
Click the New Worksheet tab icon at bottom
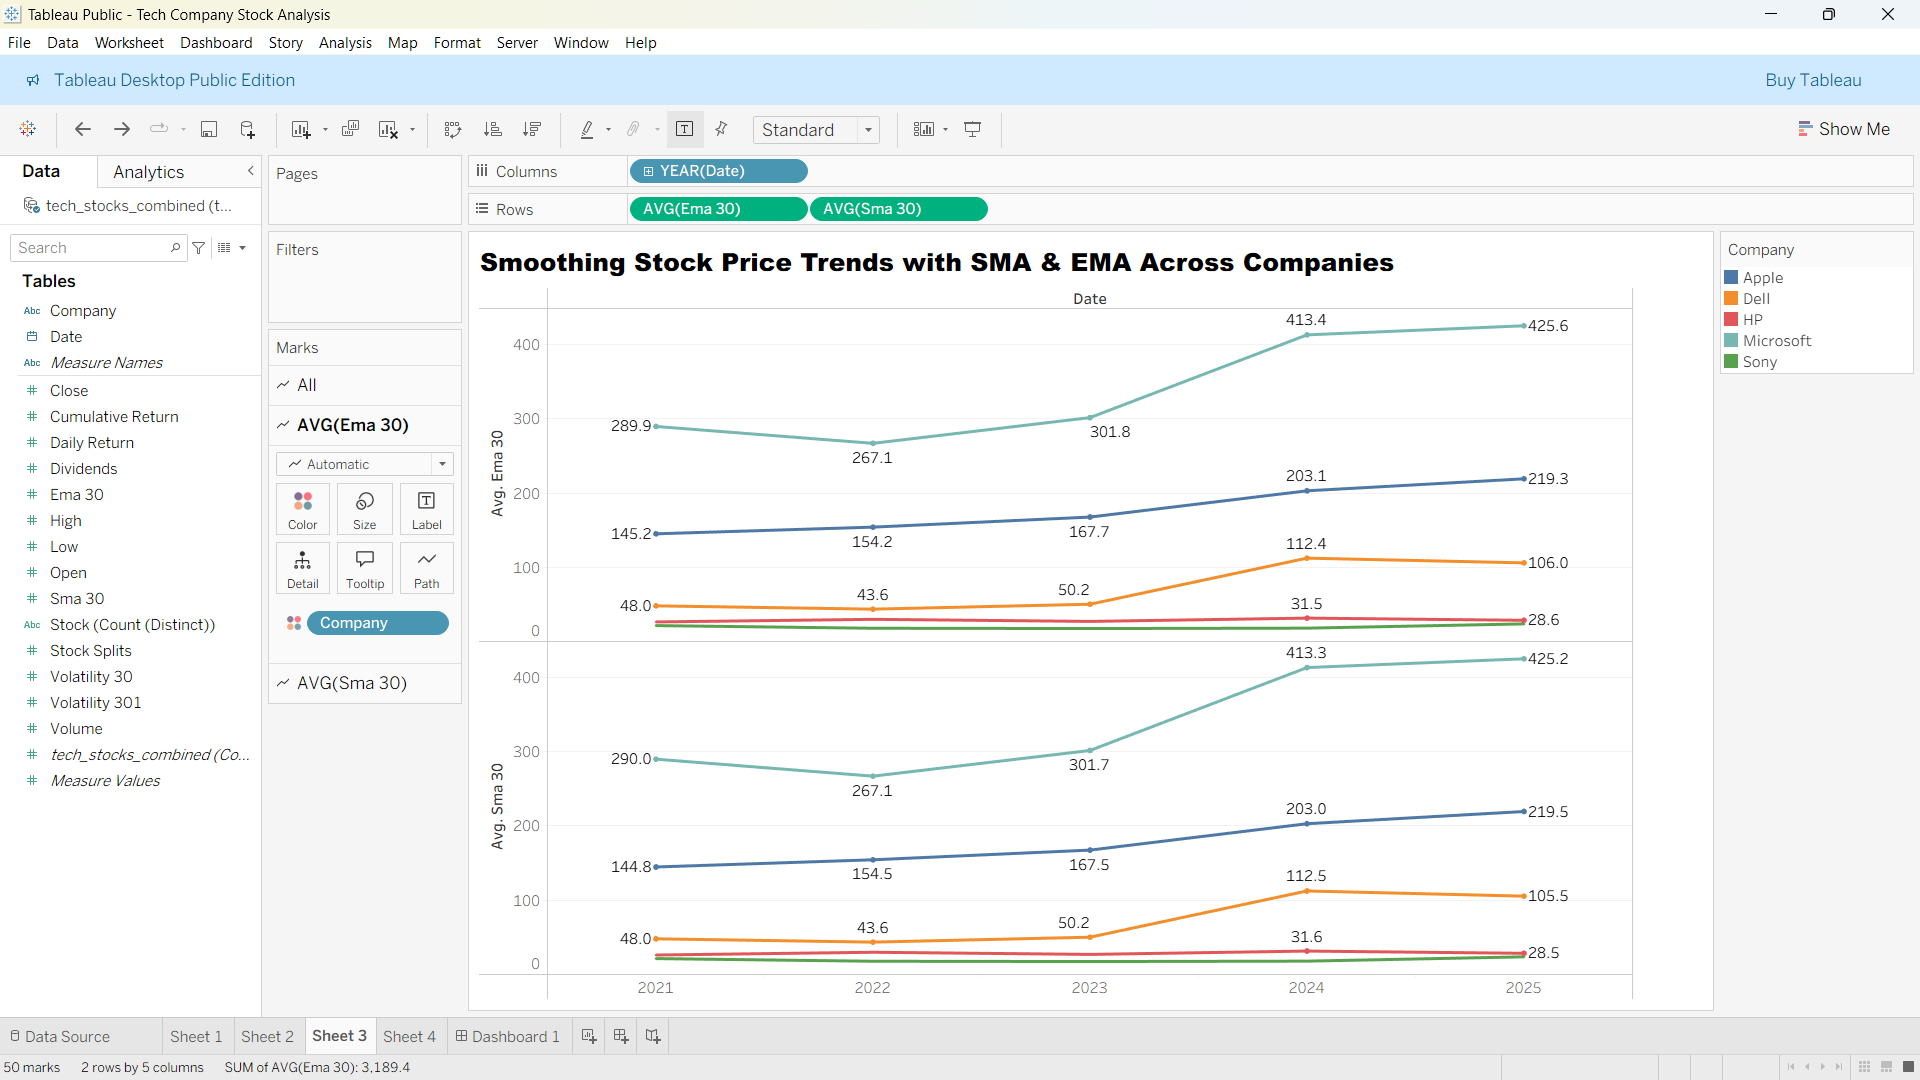tap(589, 1036)
